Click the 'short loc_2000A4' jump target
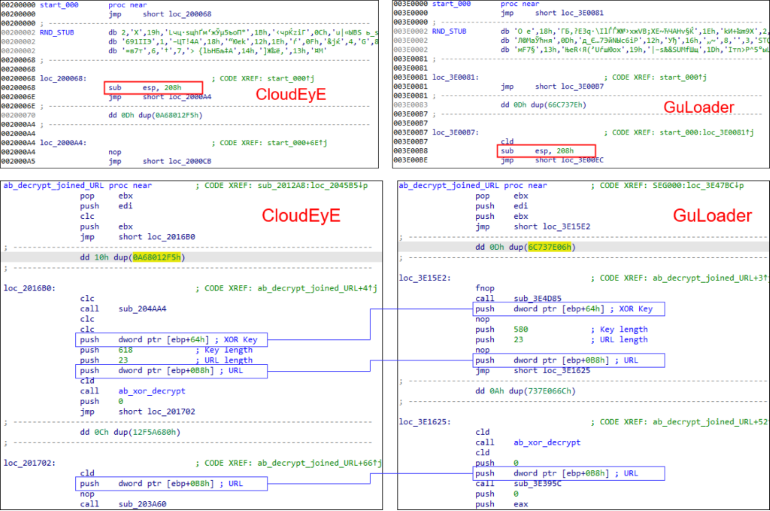The height and width of the screenshot is (511, 770). (x=177, y=97)
